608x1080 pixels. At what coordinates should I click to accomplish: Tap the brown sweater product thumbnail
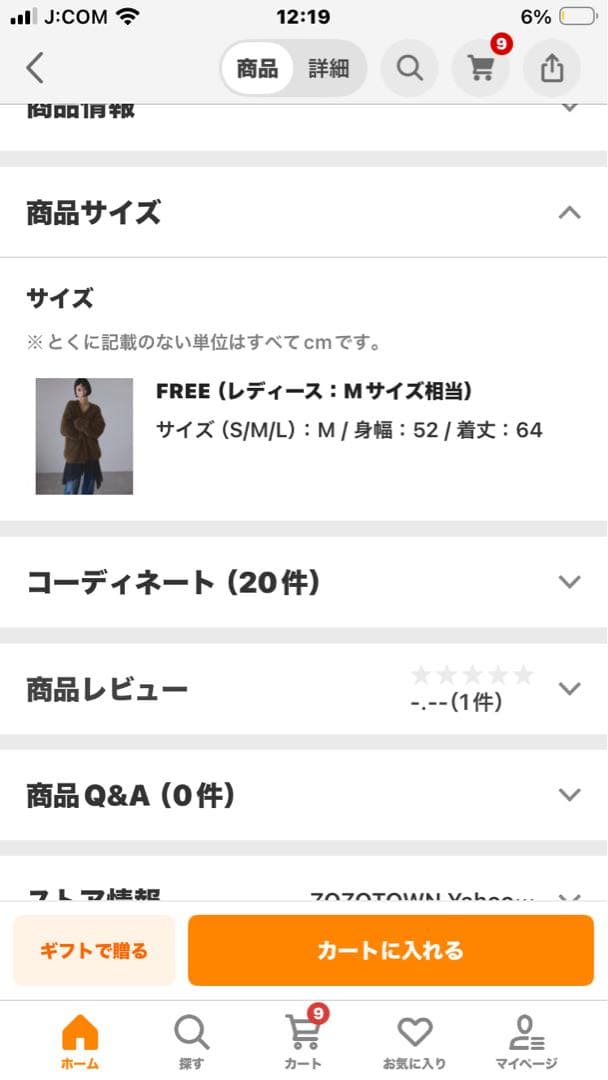click(84, 436)
